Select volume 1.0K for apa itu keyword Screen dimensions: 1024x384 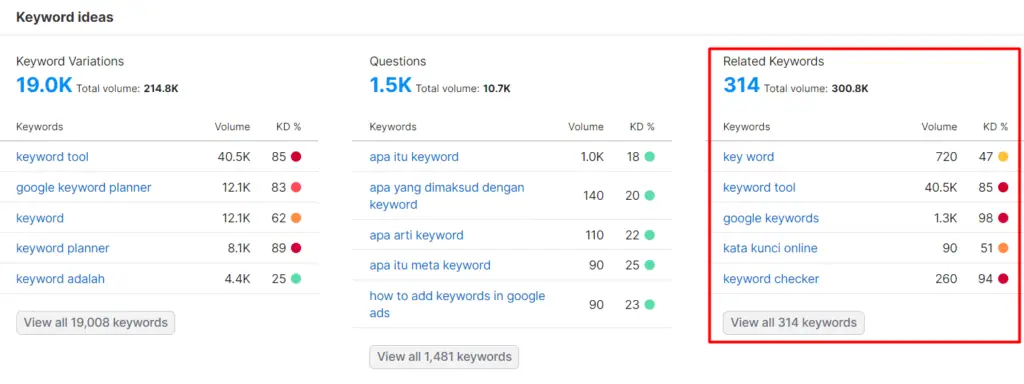(x=592, y=157)
